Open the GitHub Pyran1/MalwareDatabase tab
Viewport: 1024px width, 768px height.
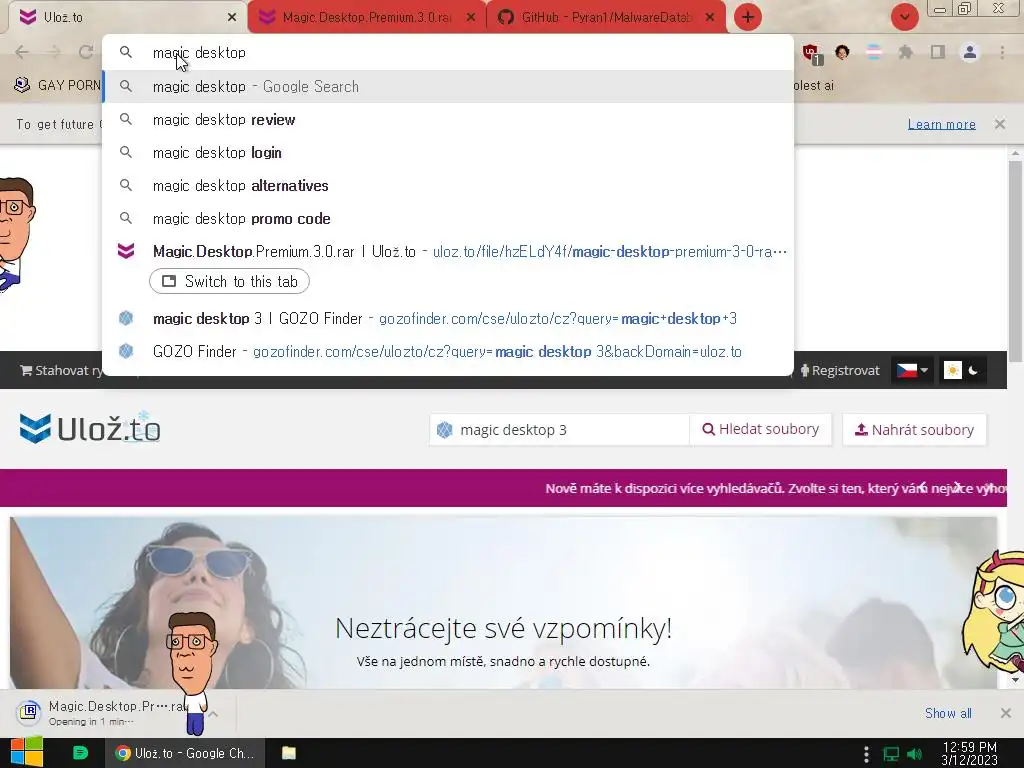606,17
